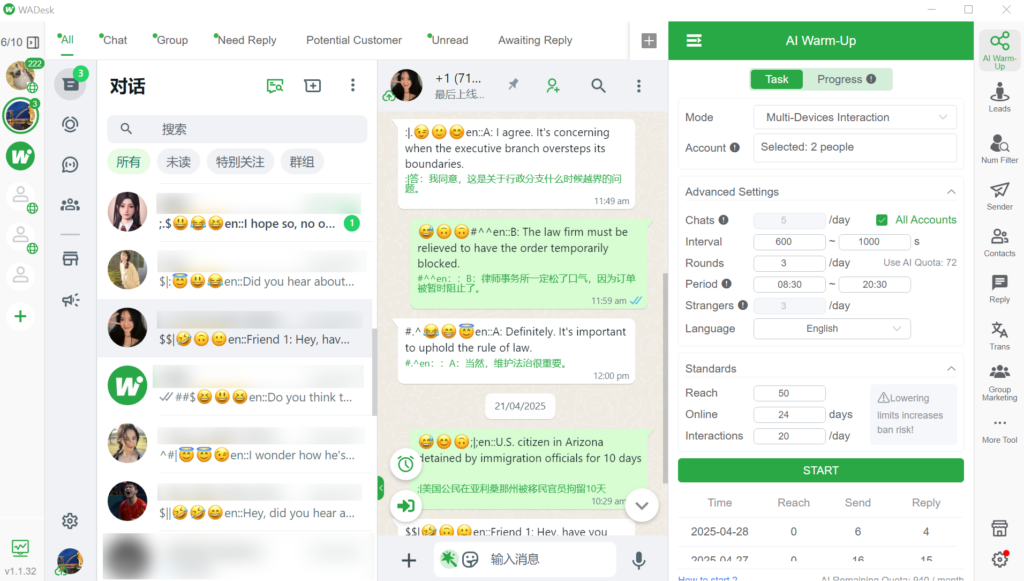The height and width of the screenshot is (581, 1024).
Task: Click the START button
Action: click(820, 471)
